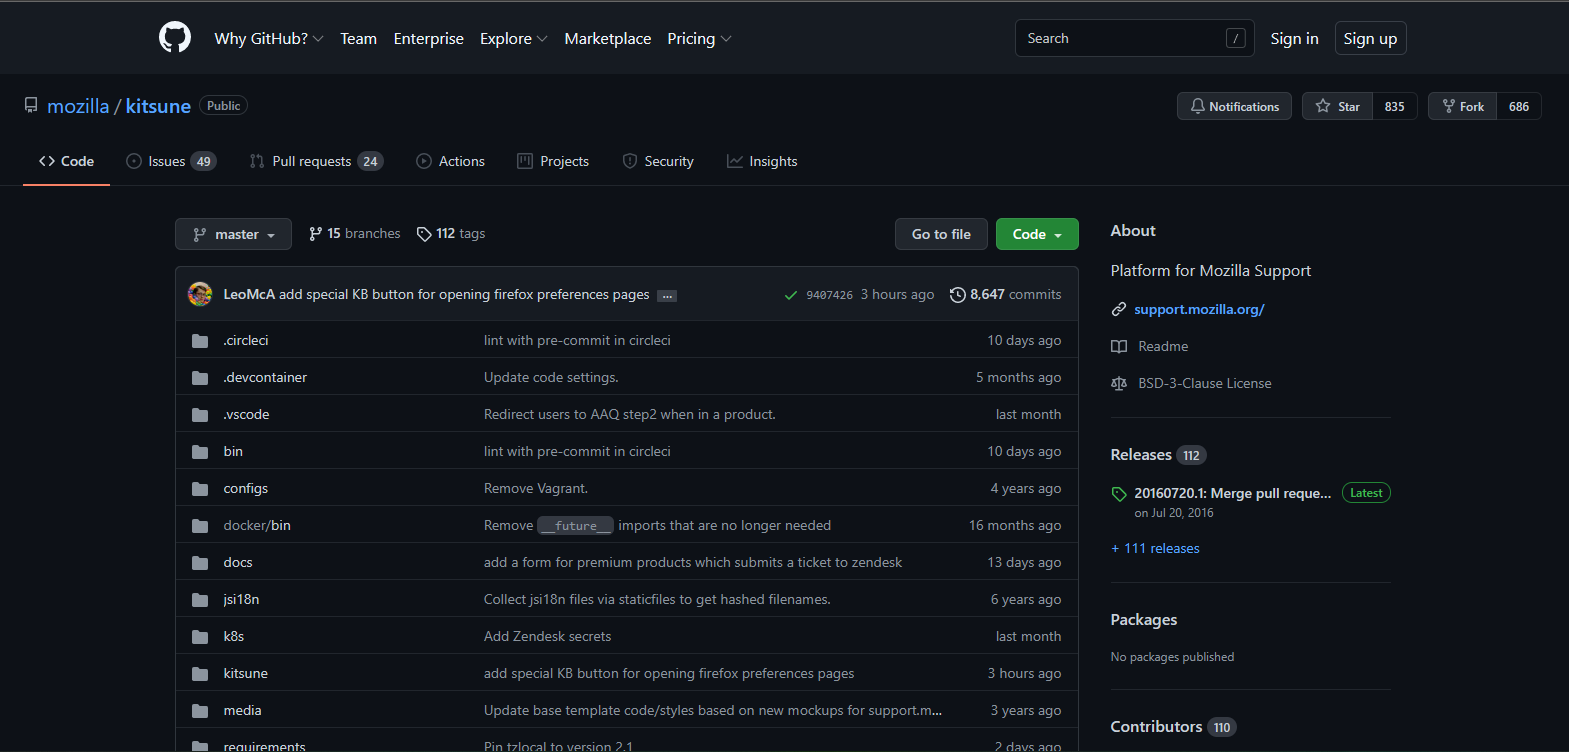Open the 112 tags link

click(x=451, y=233)
